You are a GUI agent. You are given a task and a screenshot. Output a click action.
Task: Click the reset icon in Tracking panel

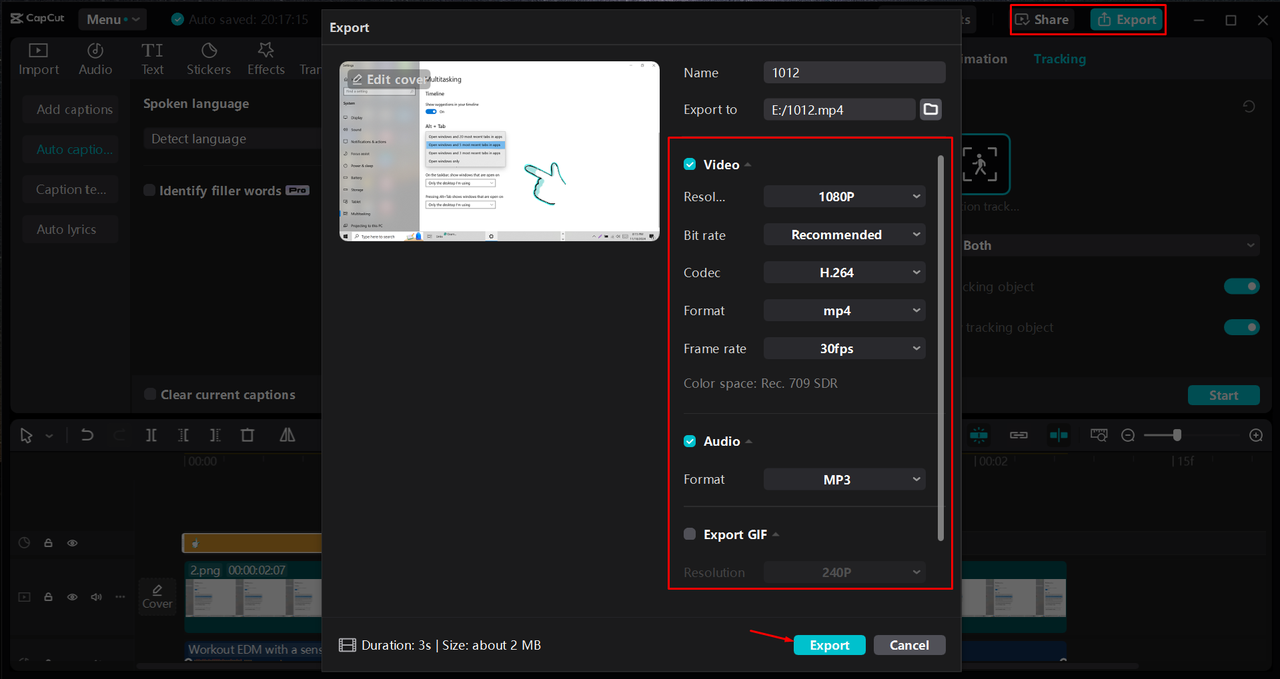click(1249, 107)
